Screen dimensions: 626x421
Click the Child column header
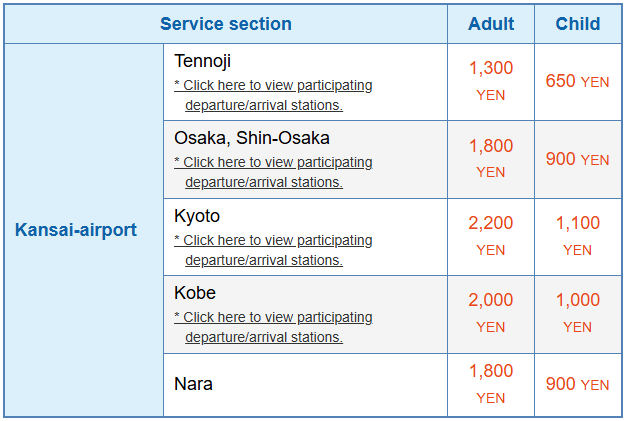(578, 24)
